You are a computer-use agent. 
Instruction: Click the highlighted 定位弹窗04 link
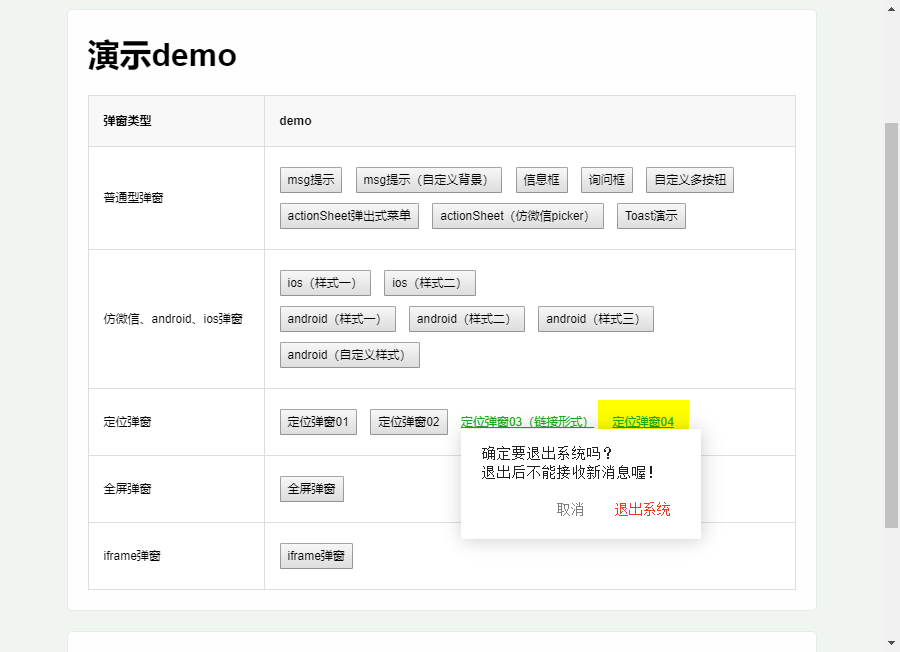[643, 422]
